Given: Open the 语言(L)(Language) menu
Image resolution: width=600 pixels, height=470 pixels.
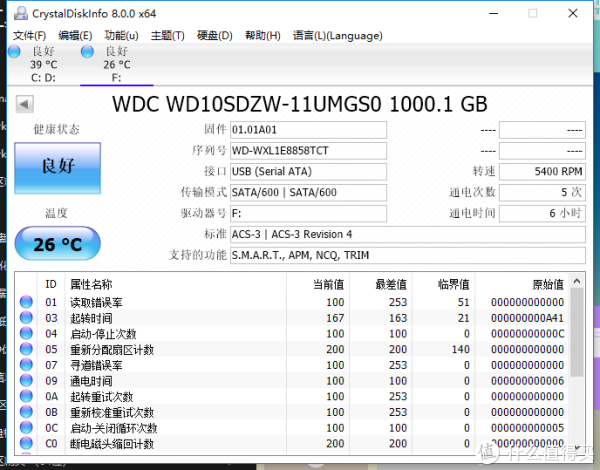Looking at the screenshot, I should click(338, 36).
